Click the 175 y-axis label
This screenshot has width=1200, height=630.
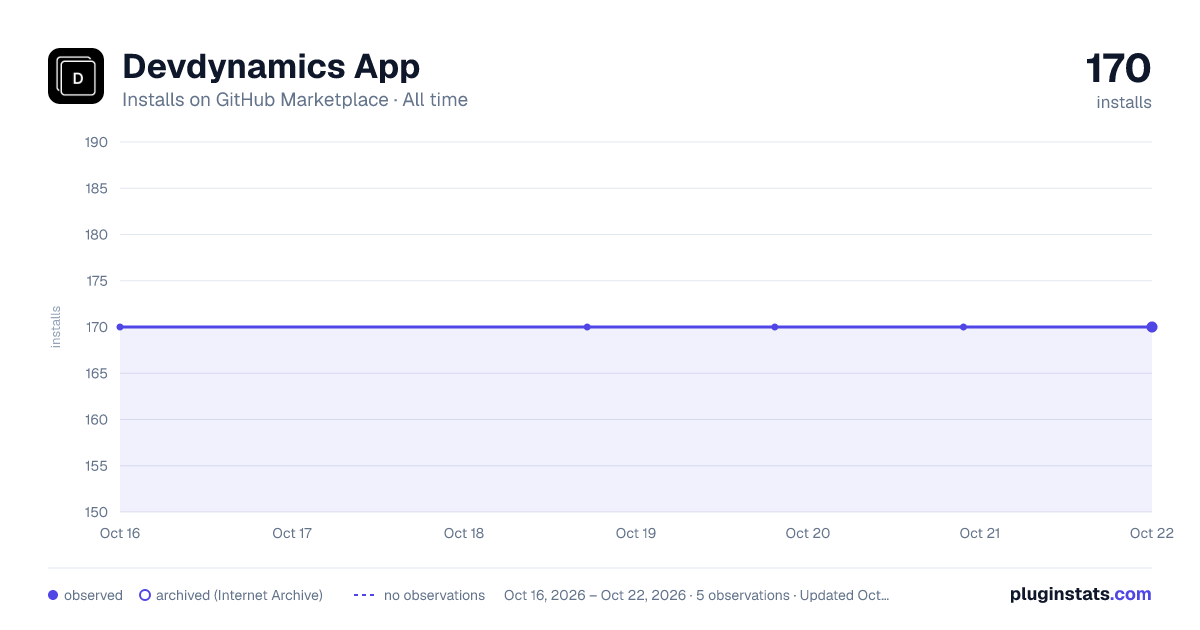click(97, 281)
